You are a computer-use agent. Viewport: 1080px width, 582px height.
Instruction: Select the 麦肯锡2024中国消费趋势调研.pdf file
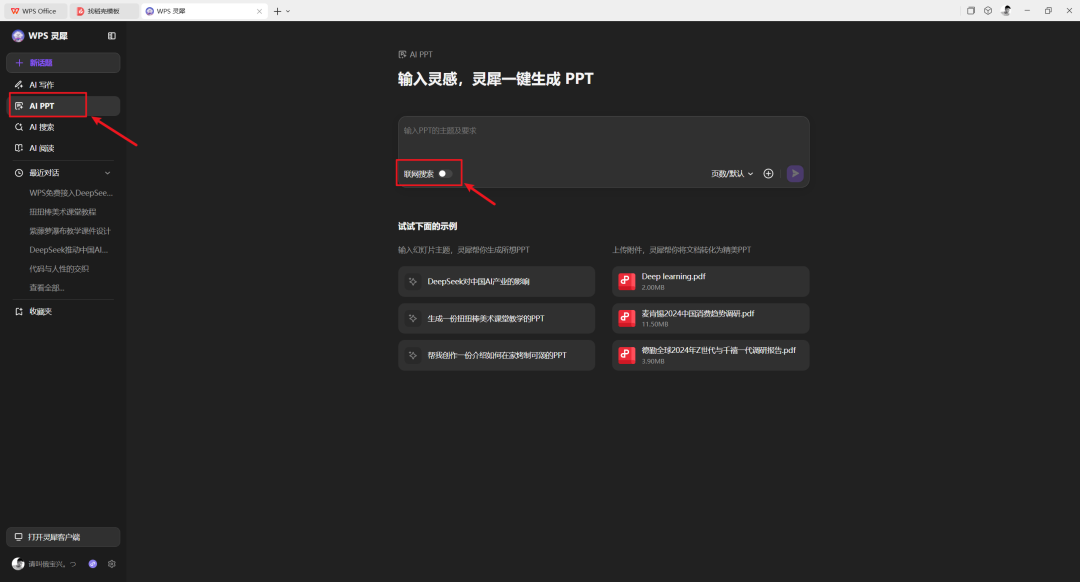[x=711, y=318]
